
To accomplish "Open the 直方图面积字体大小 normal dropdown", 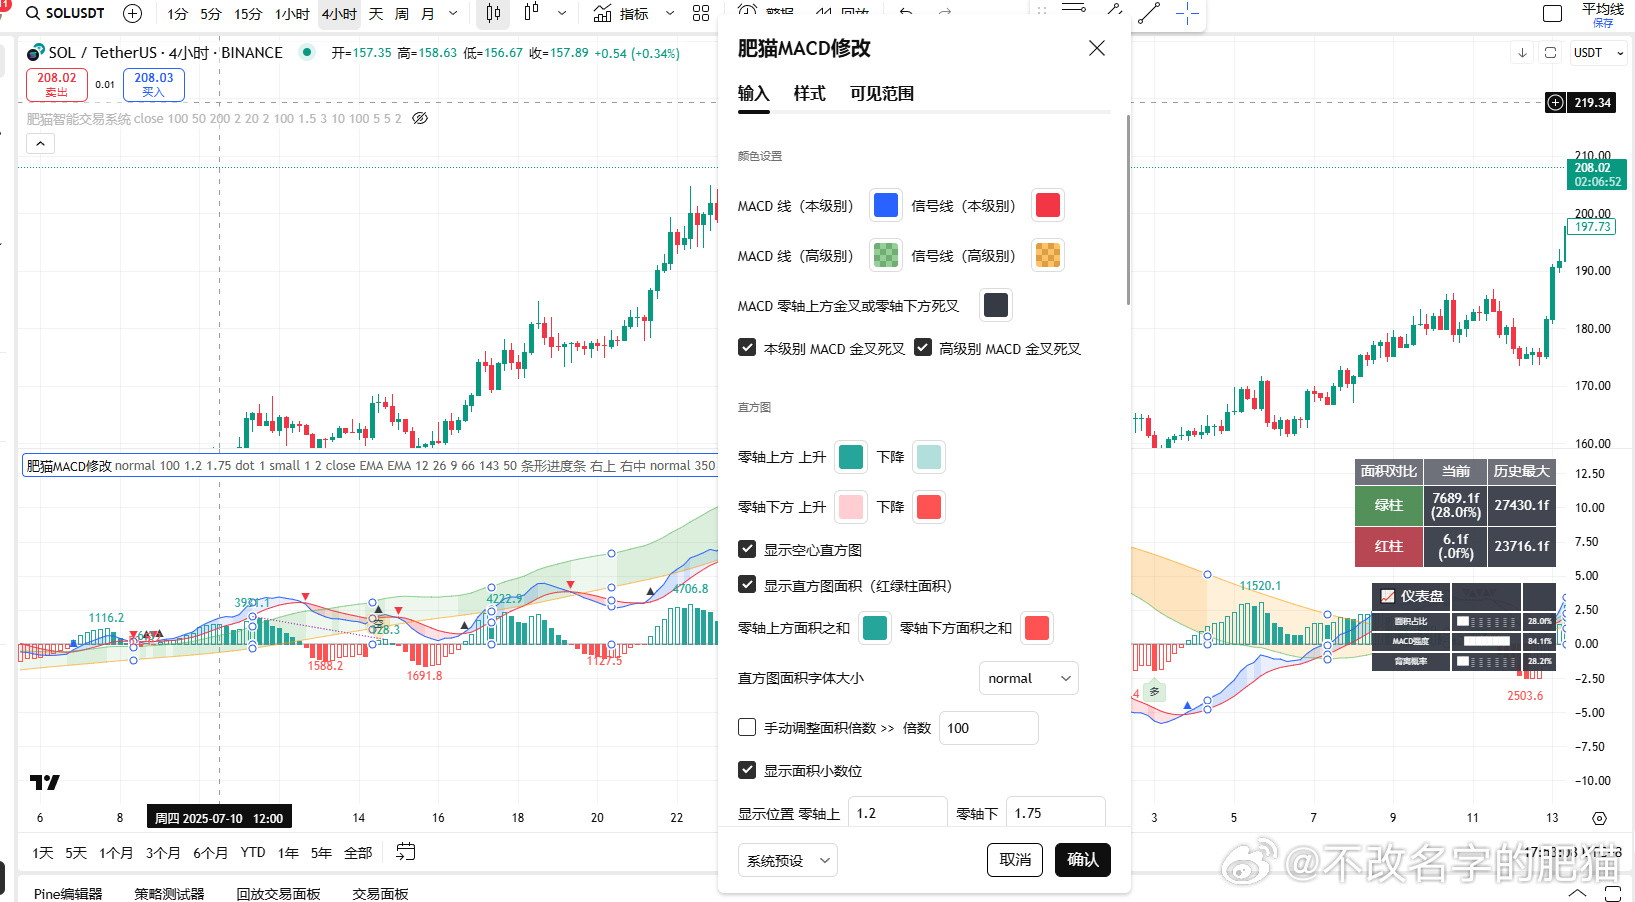I will tap(1028, 678).
